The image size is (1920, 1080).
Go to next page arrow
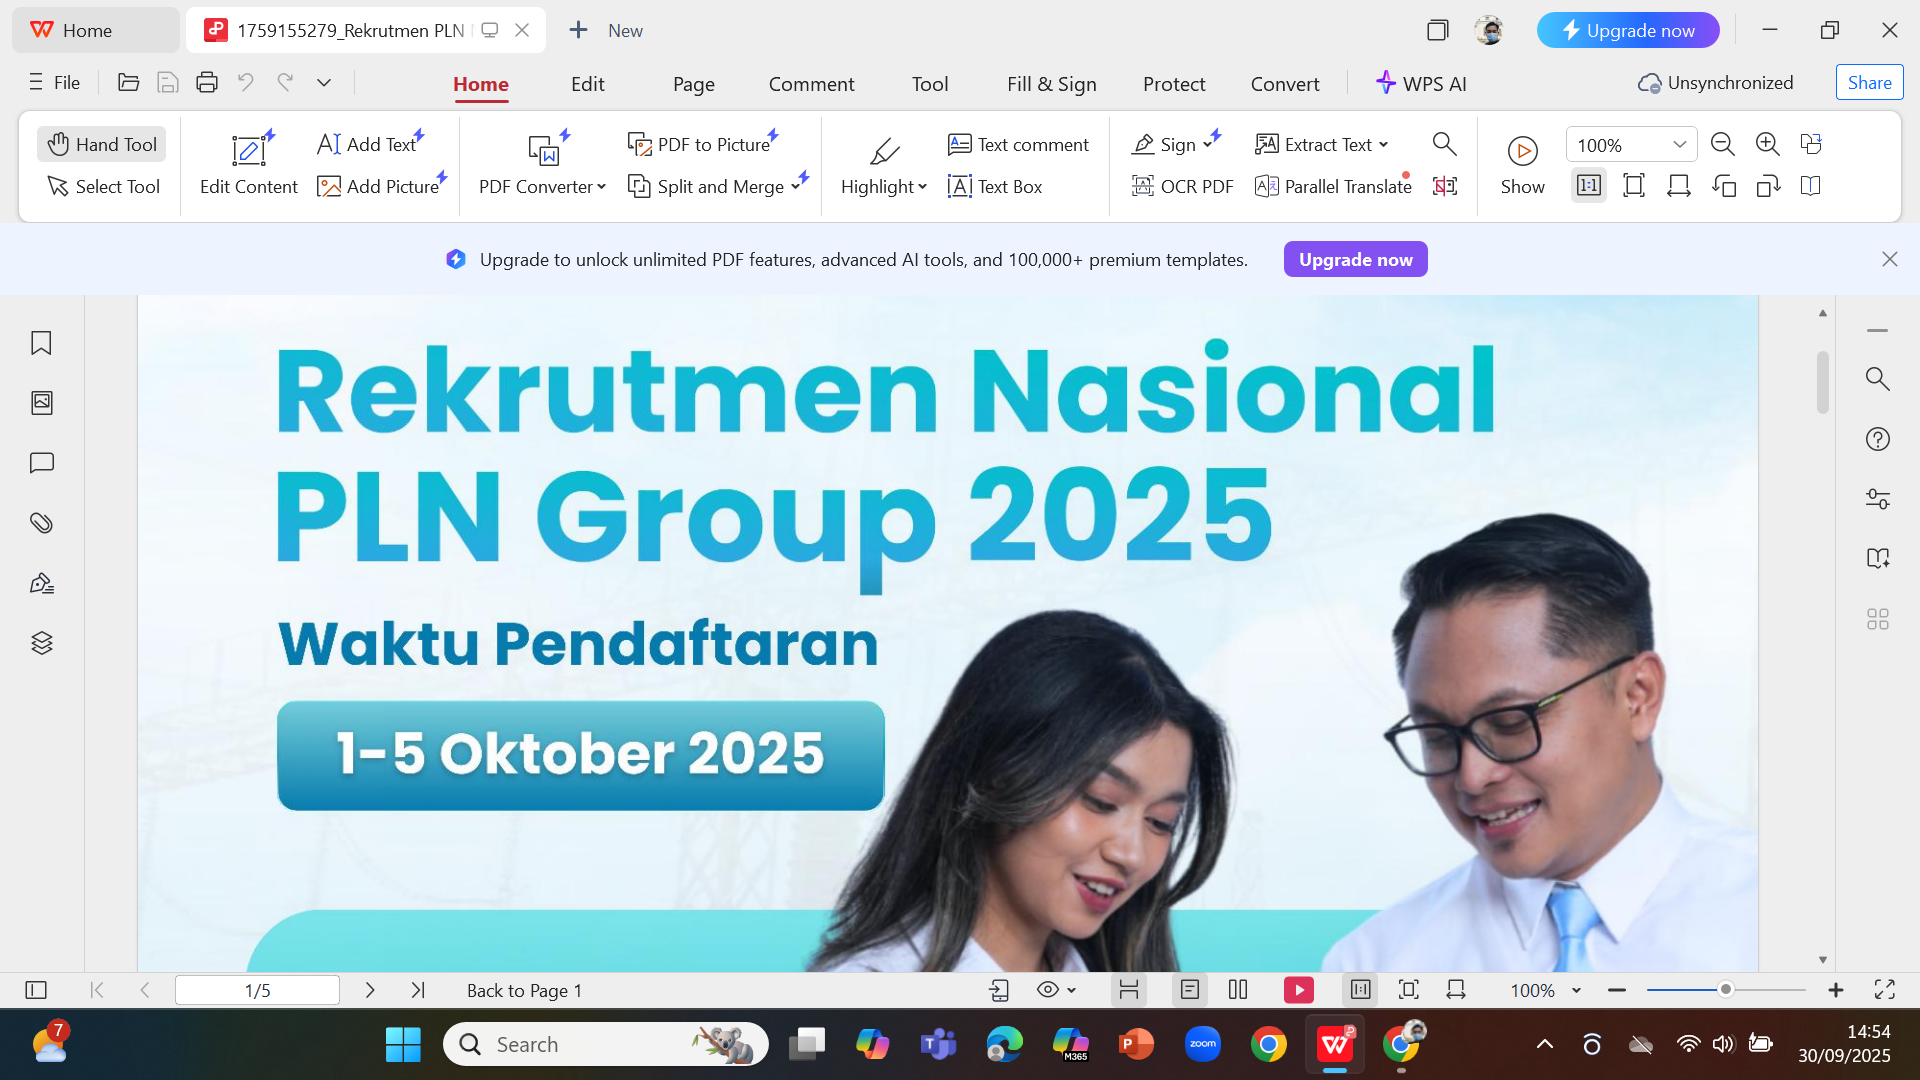(x=370, y=990)
